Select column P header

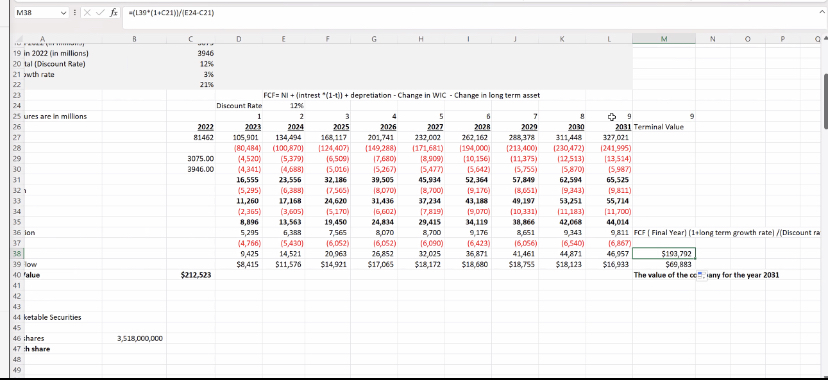pyautogui.click(x=783, y=39)
